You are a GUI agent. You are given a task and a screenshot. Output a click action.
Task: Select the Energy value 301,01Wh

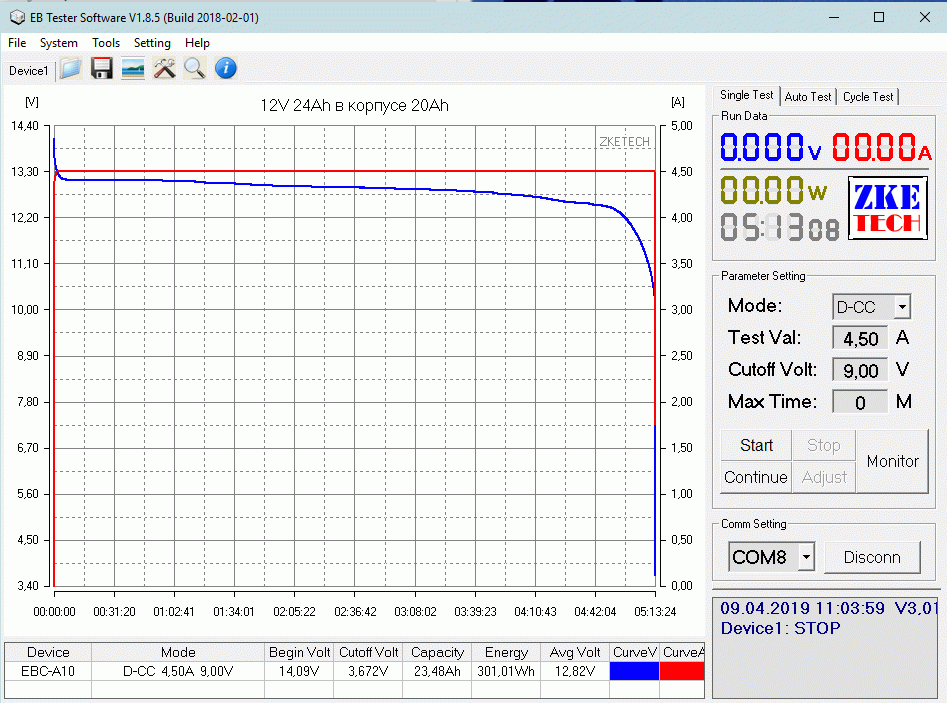[x=506, y=671]
